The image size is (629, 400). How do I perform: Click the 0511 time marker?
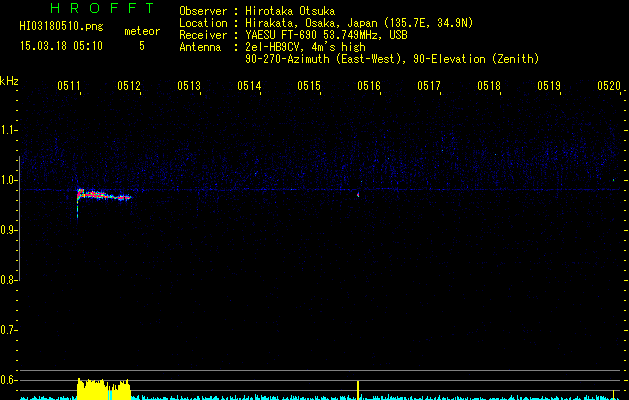coord(69,86)
